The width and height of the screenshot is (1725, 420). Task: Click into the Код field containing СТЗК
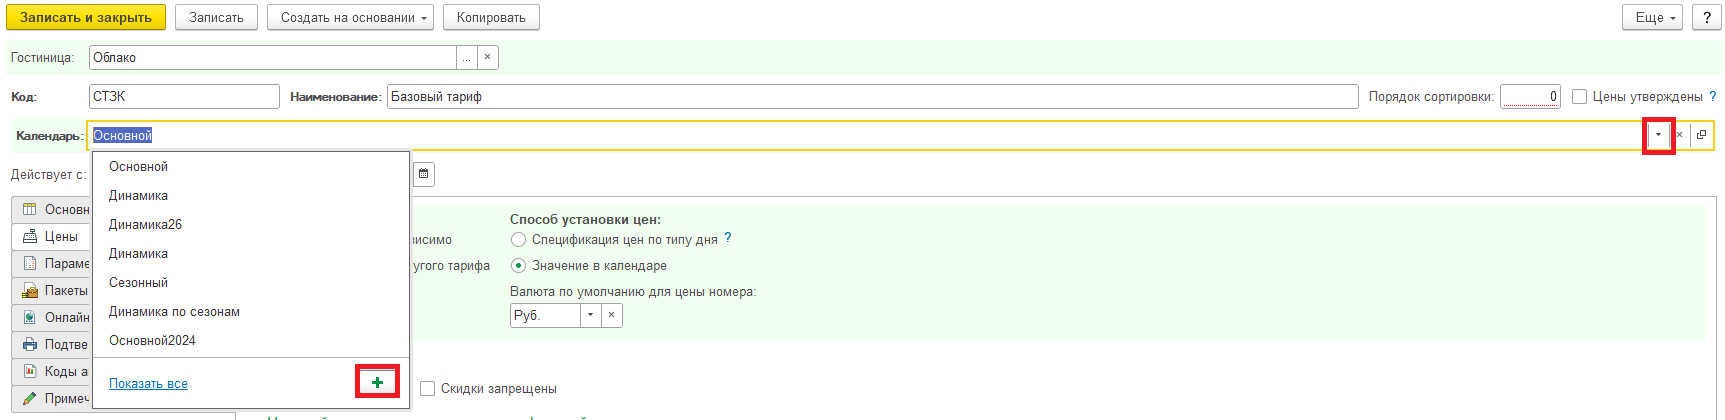point(184,96)
